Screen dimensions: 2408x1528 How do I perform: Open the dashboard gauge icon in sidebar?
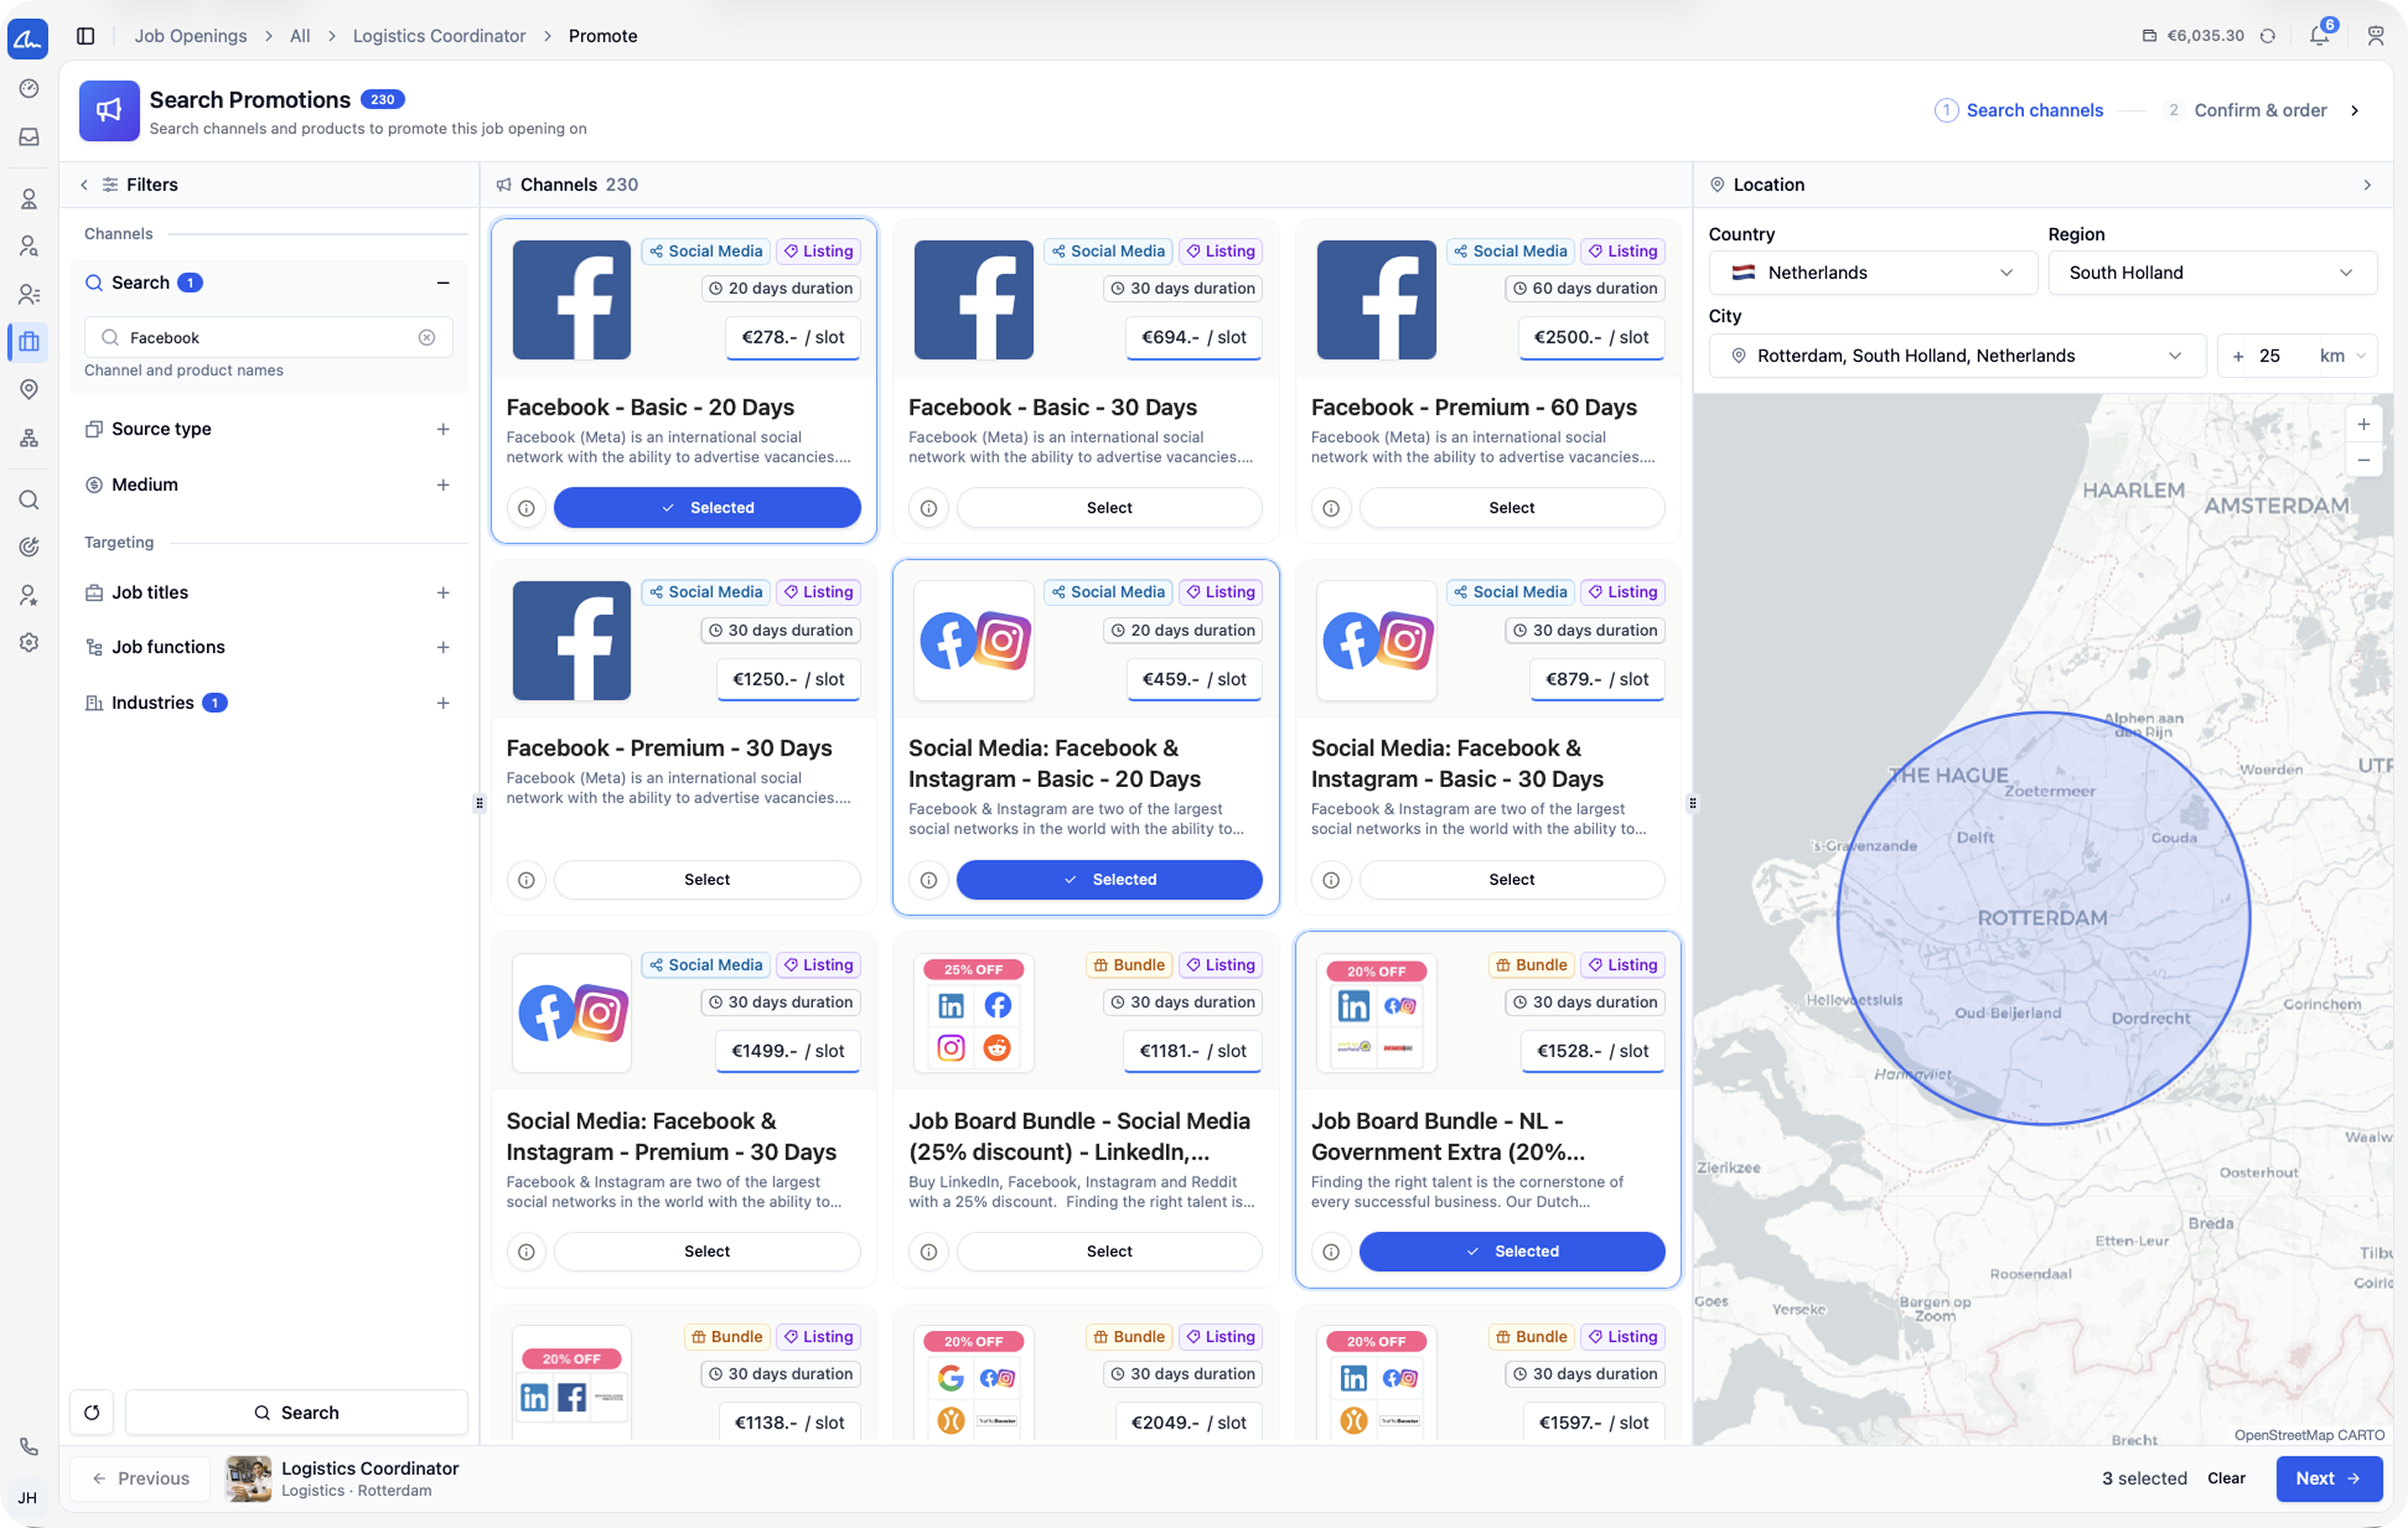pyautogui.click(x=29, y=88)
